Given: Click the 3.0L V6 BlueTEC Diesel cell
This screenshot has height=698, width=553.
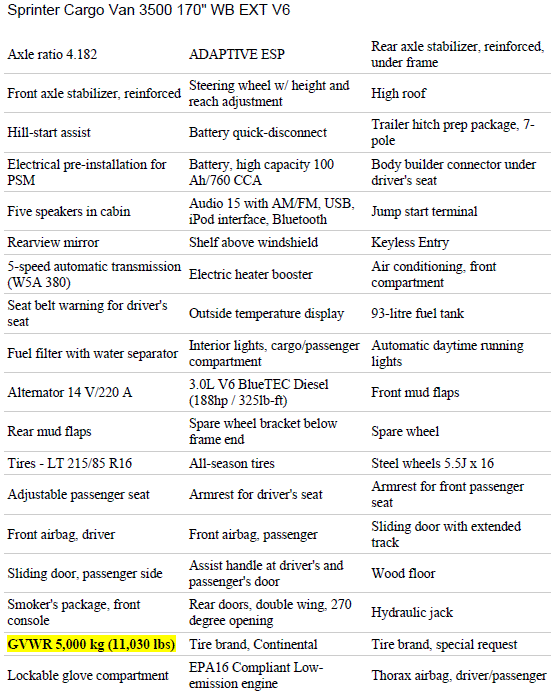Looking at the screenshot, I should (x=259, y=392).
